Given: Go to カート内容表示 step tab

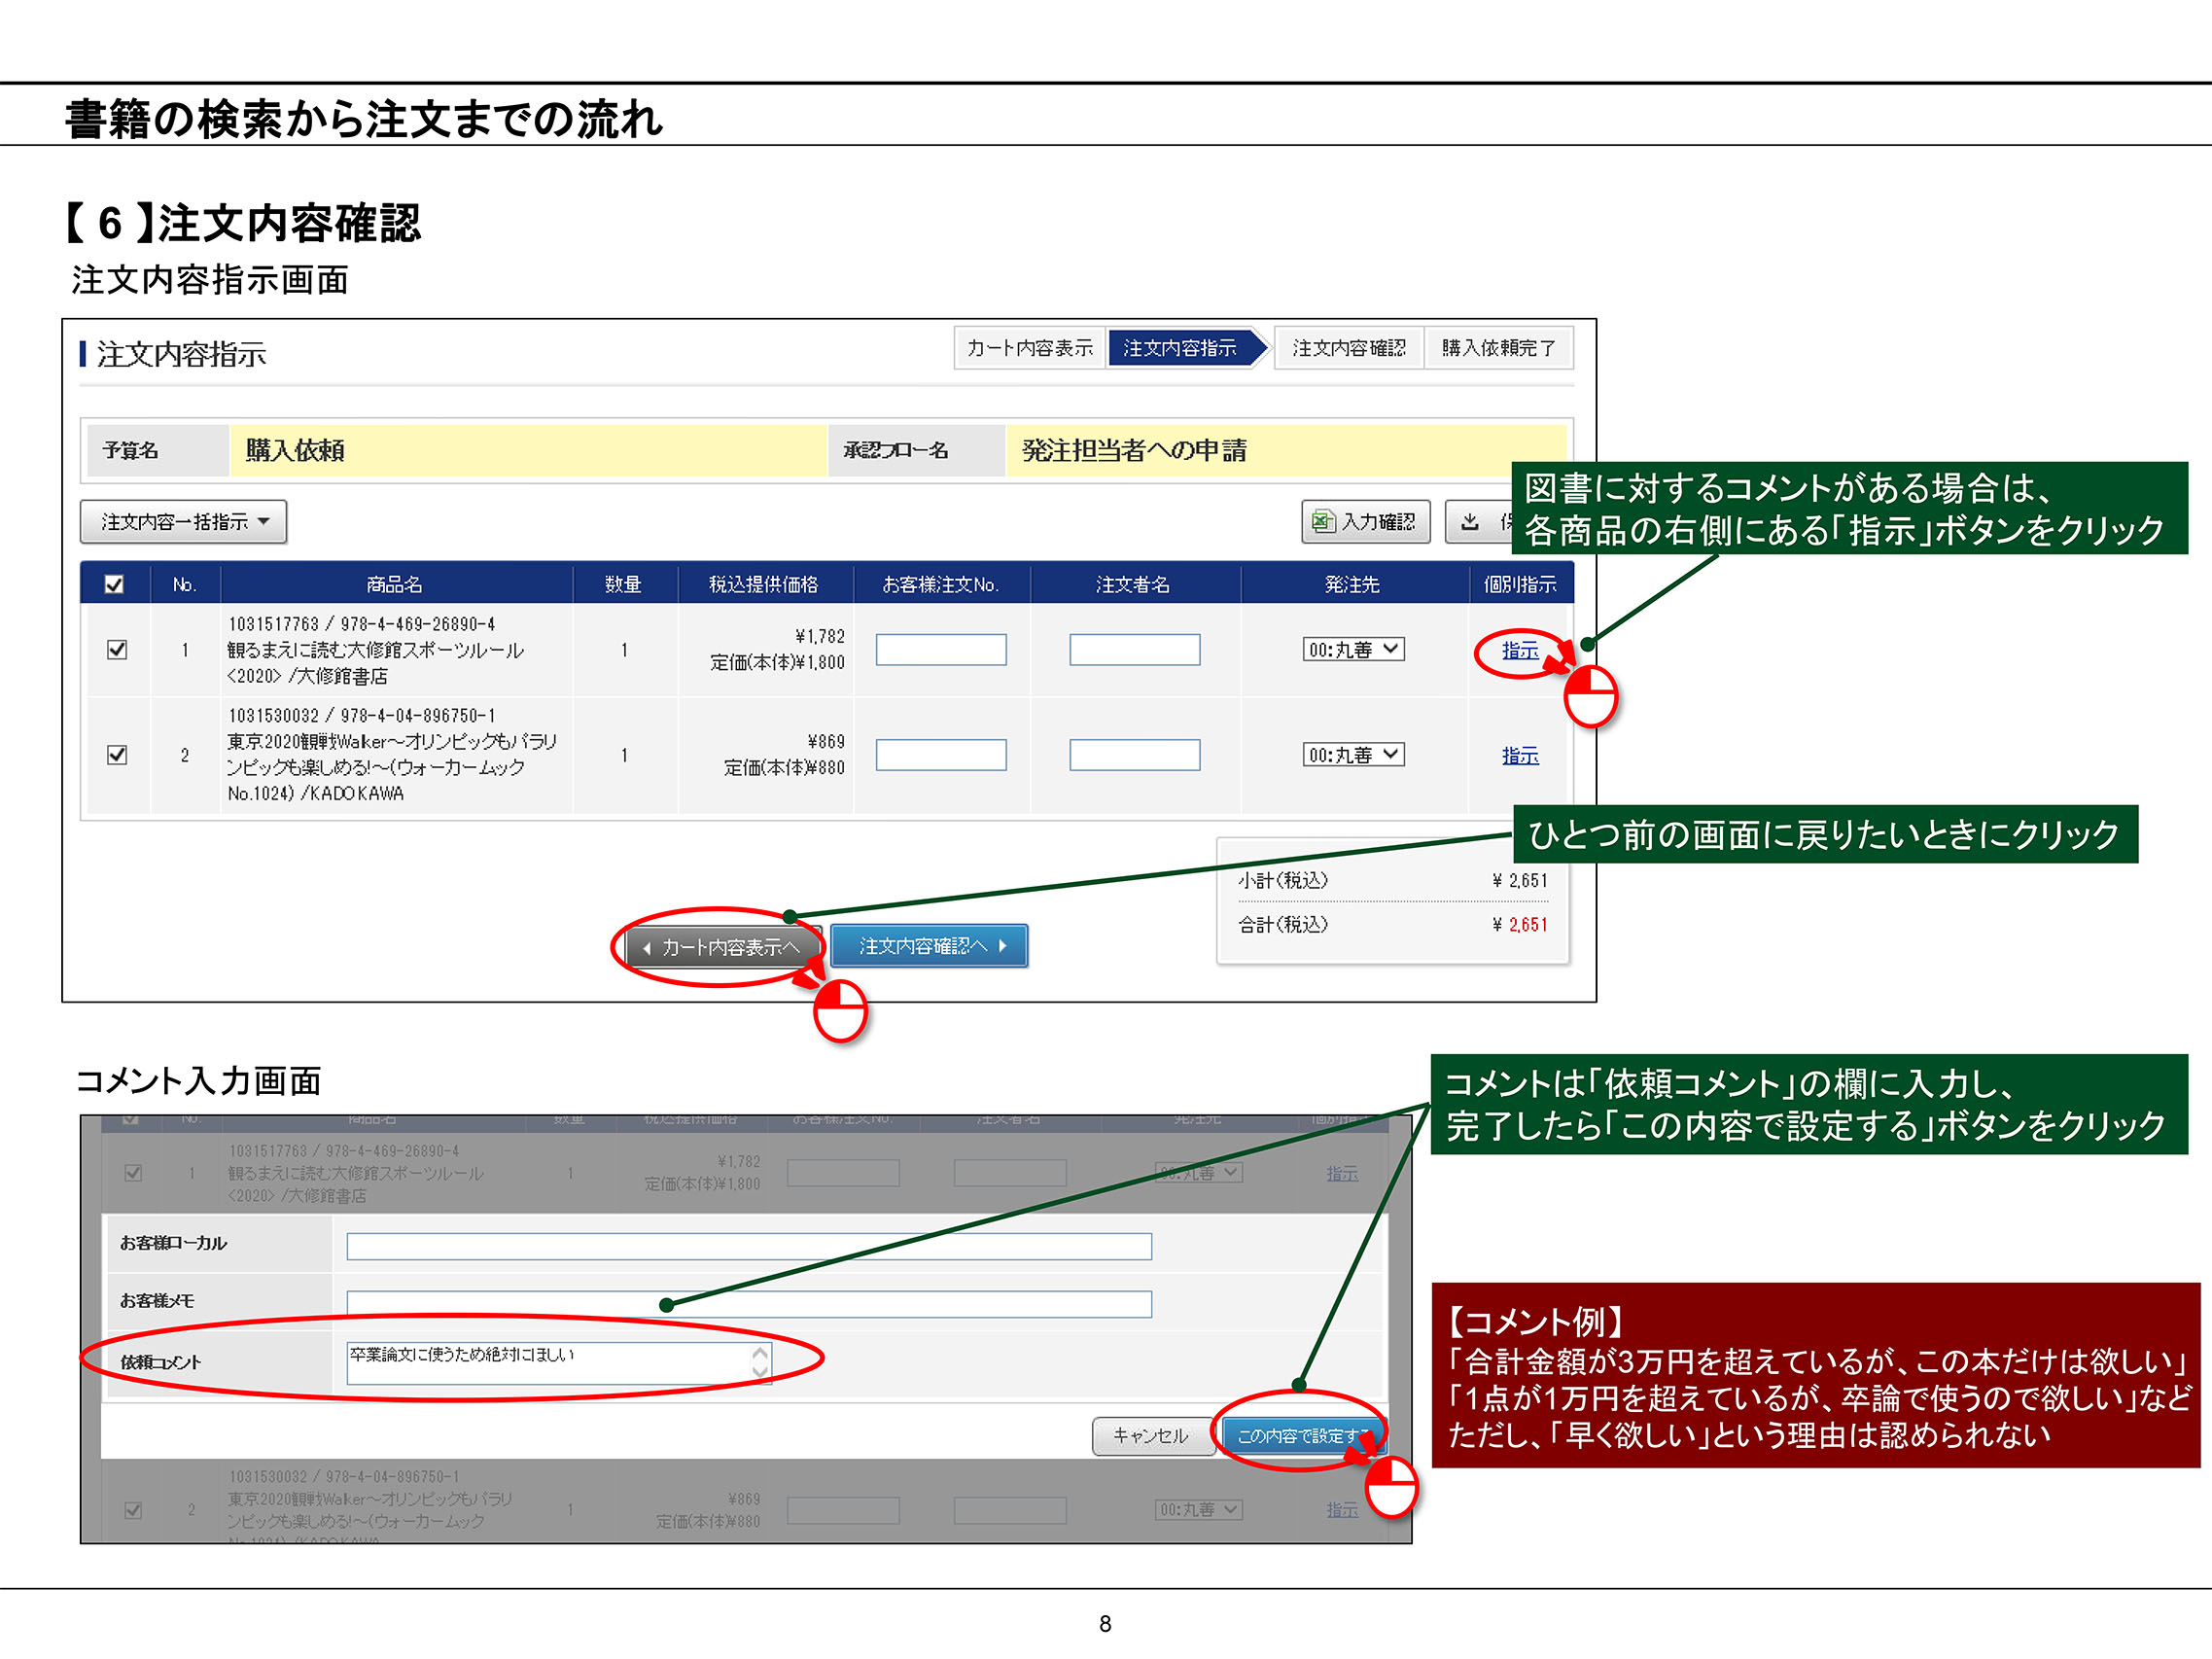Looking at the screenshot, I should click(x=1029, y=347).
